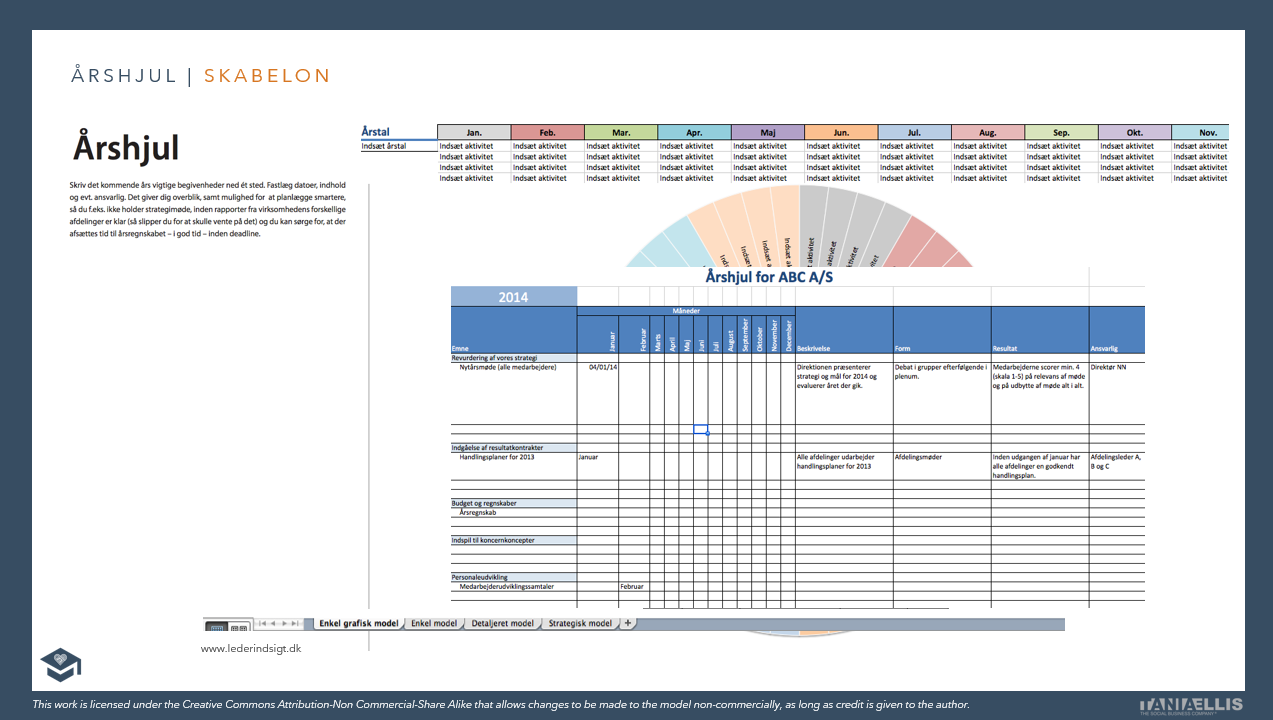Select the Jun. month header cell
This screenshot has width=1273, height=720.
[841, 132]
